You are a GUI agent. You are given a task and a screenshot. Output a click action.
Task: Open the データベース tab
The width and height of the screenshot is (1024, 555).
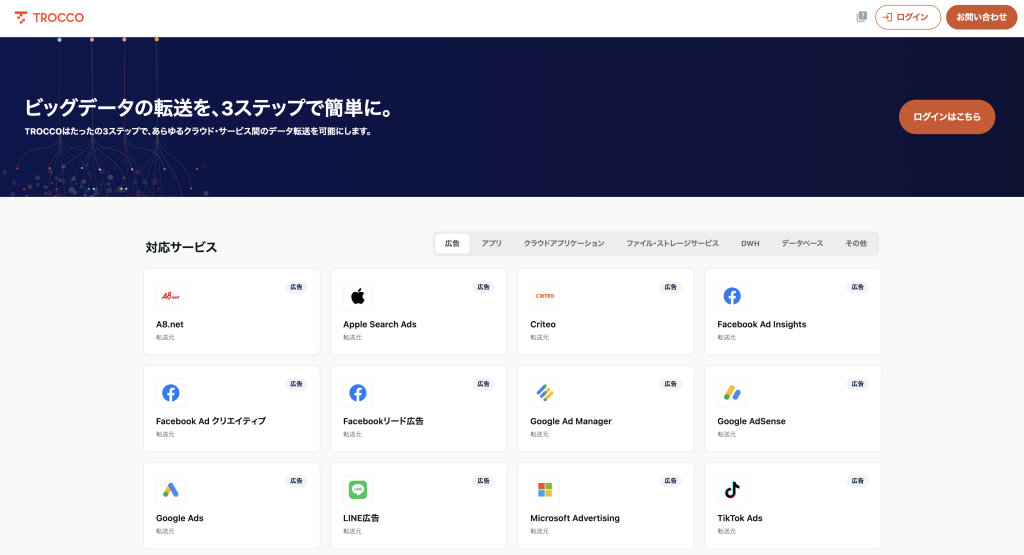point(803,244)
